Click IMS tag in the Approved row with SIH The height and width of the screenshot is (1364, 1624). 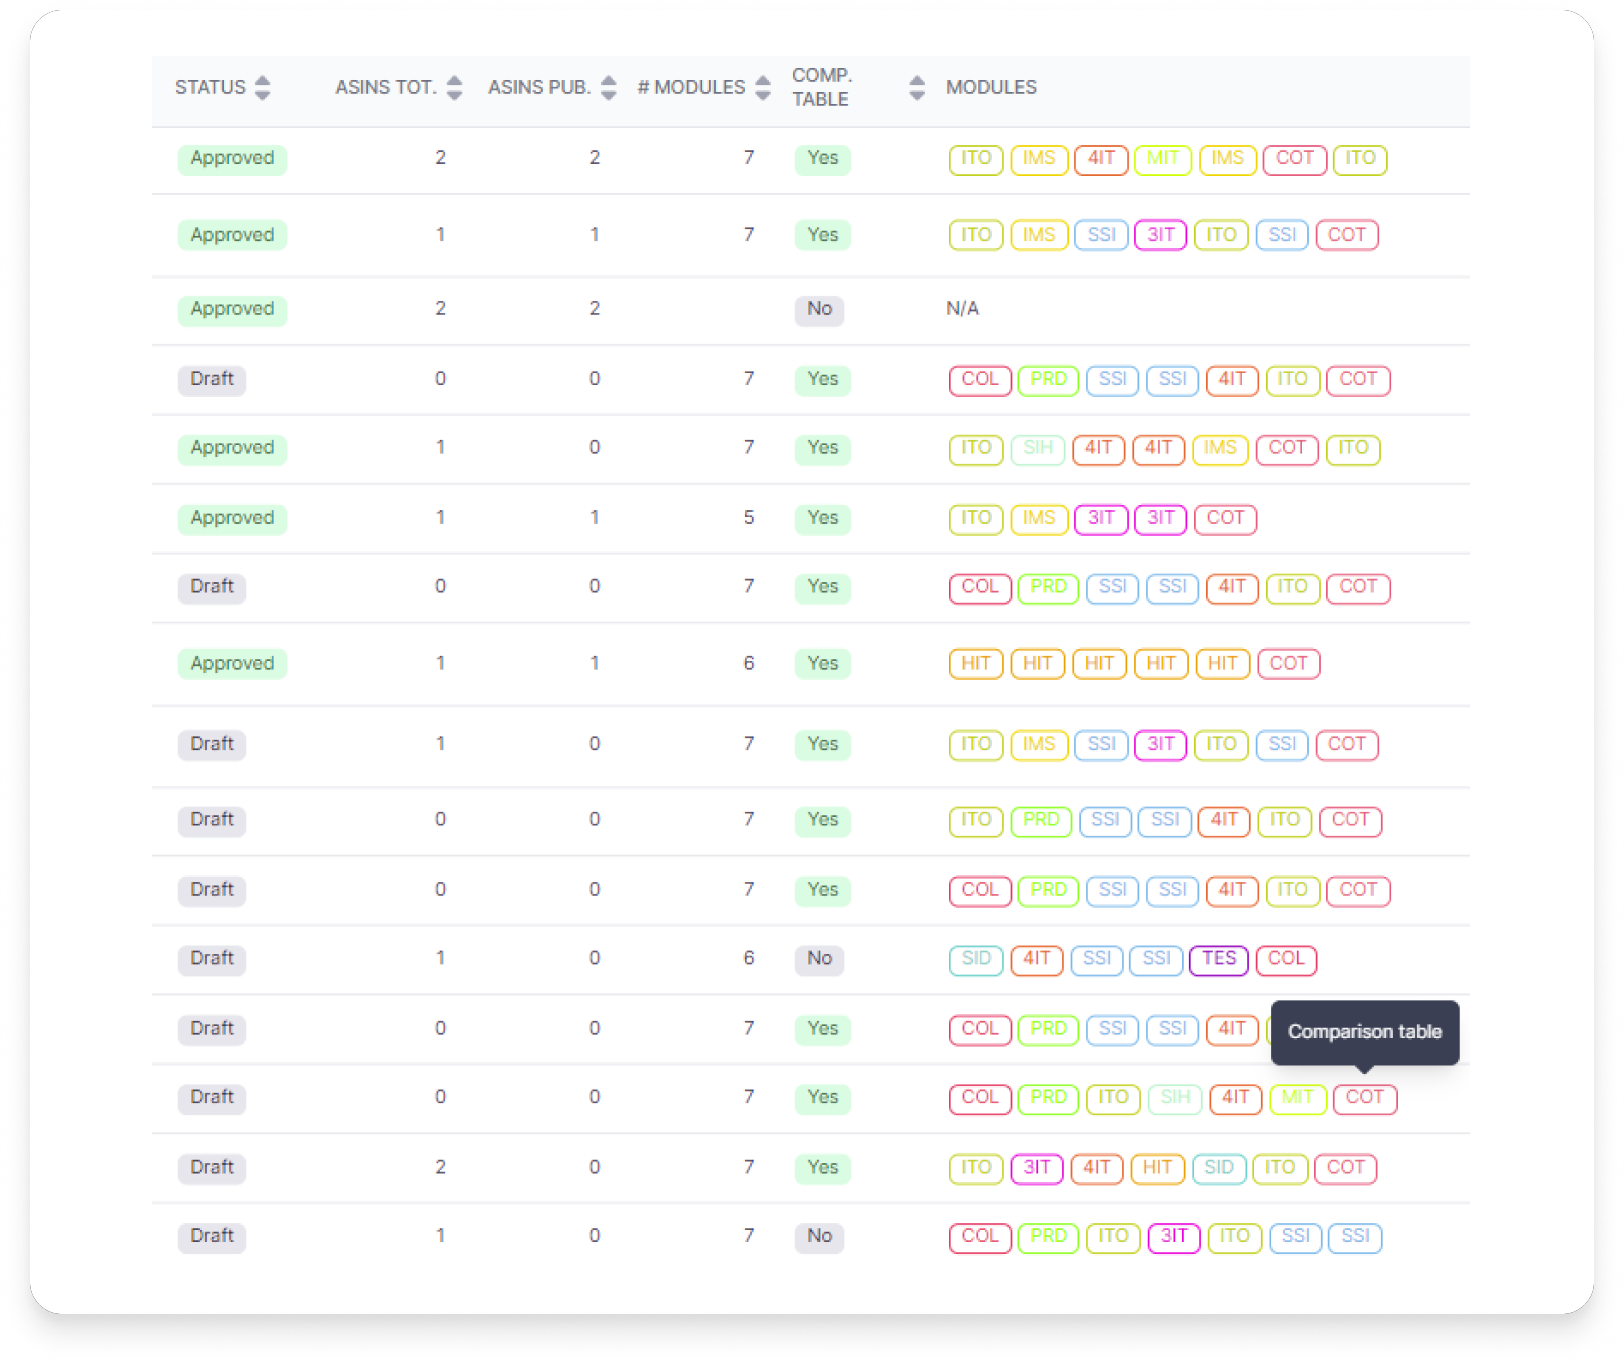1220,449
